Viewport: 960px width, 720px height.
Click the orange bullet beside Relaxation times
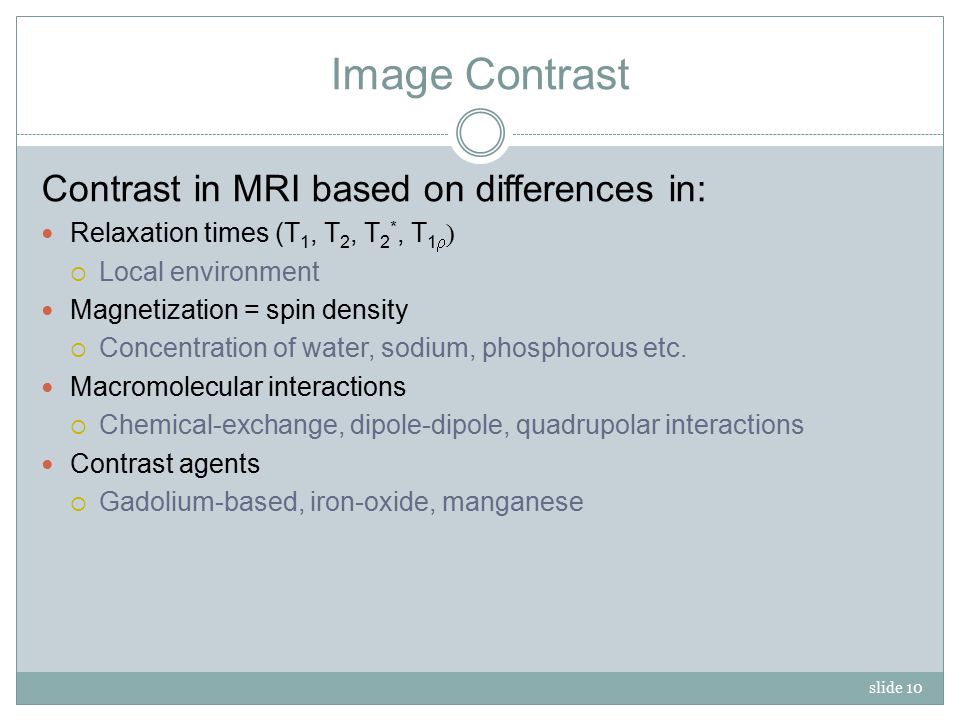[48, 233]
